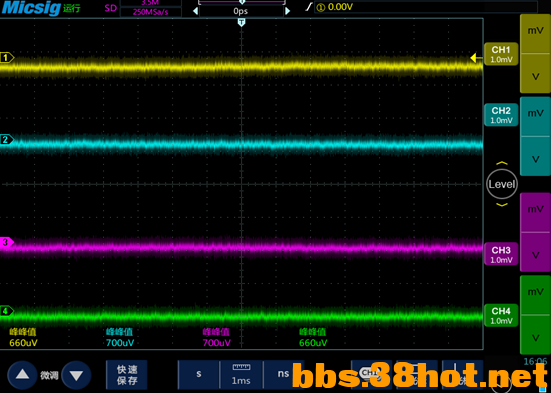Open the 1ms timebase setting
551x393 pixels.
241,375
